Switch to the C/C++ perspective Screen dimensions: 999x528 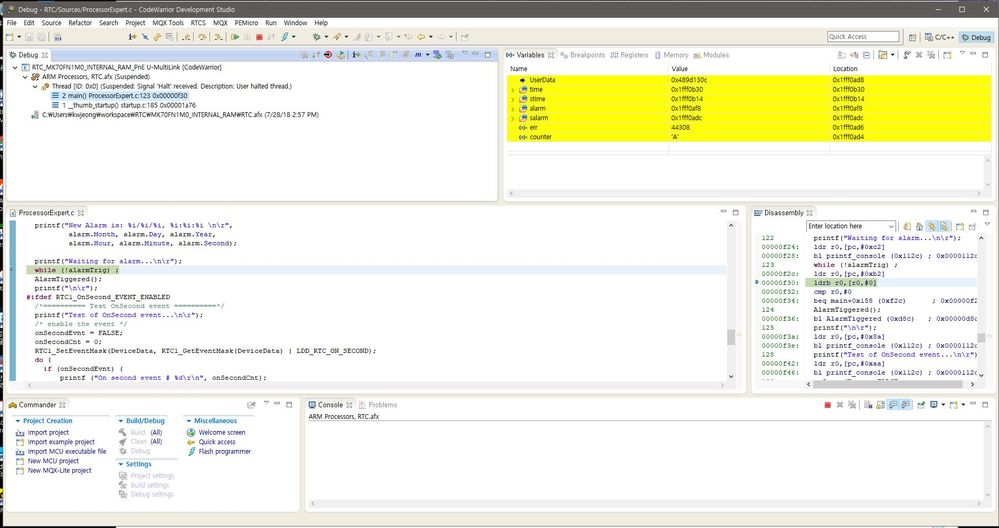coord(940,38)
